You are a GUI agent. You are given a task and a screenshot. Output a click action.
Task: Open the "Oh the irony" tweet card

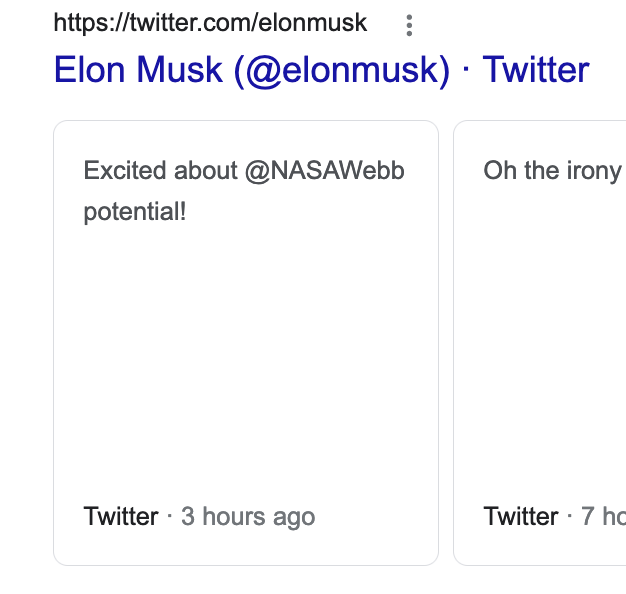tap(540, 343)
